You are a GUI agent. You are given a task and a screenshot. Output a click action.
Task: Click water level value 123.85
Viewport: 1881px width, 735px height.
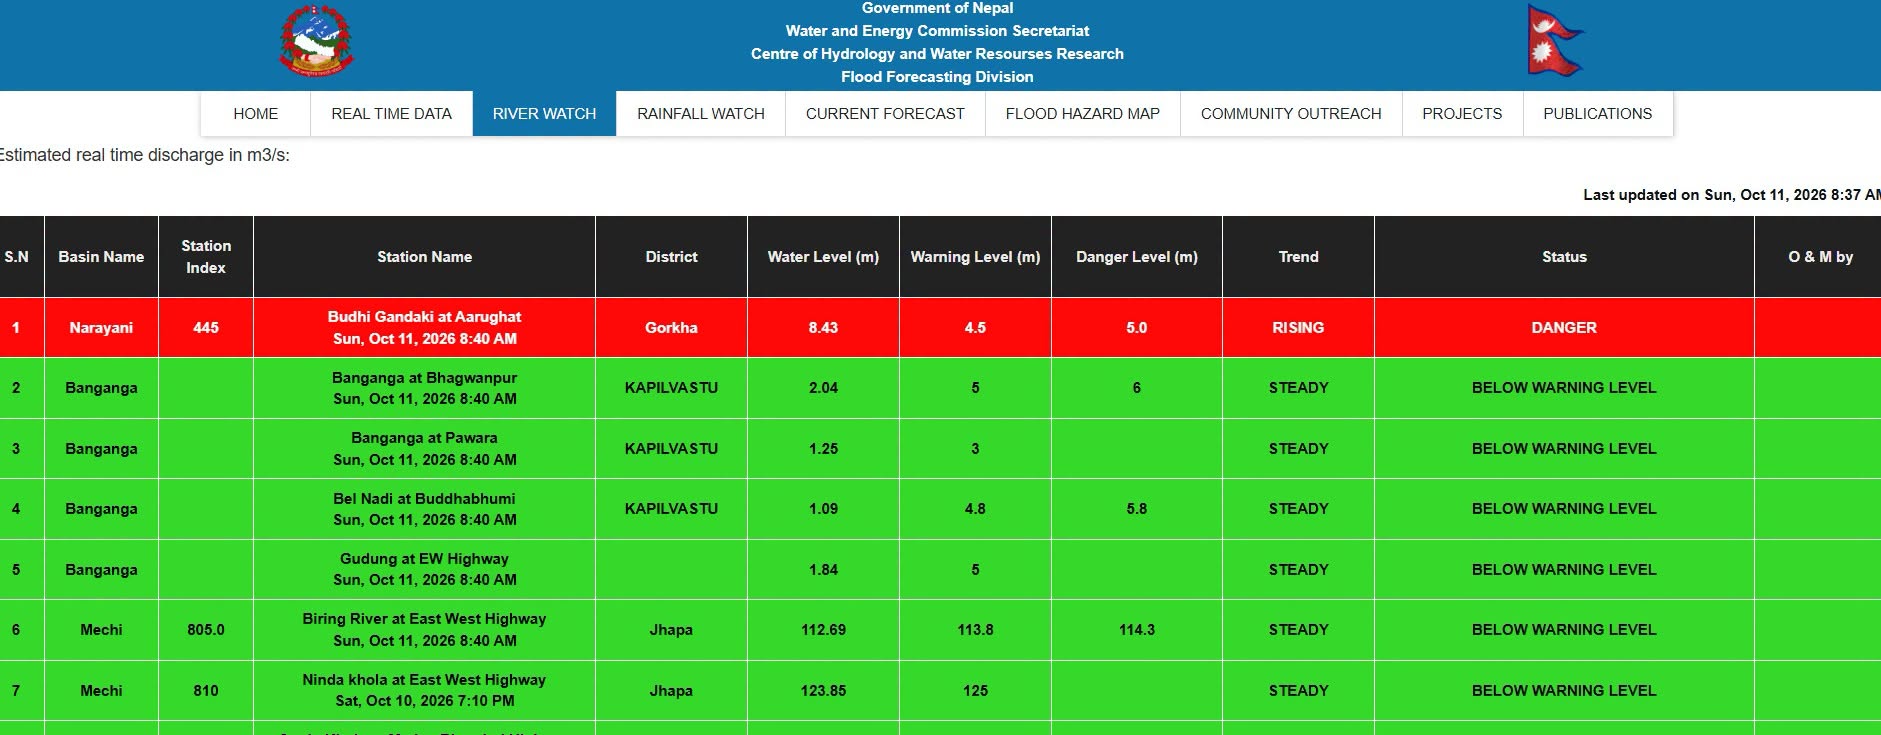823,691
